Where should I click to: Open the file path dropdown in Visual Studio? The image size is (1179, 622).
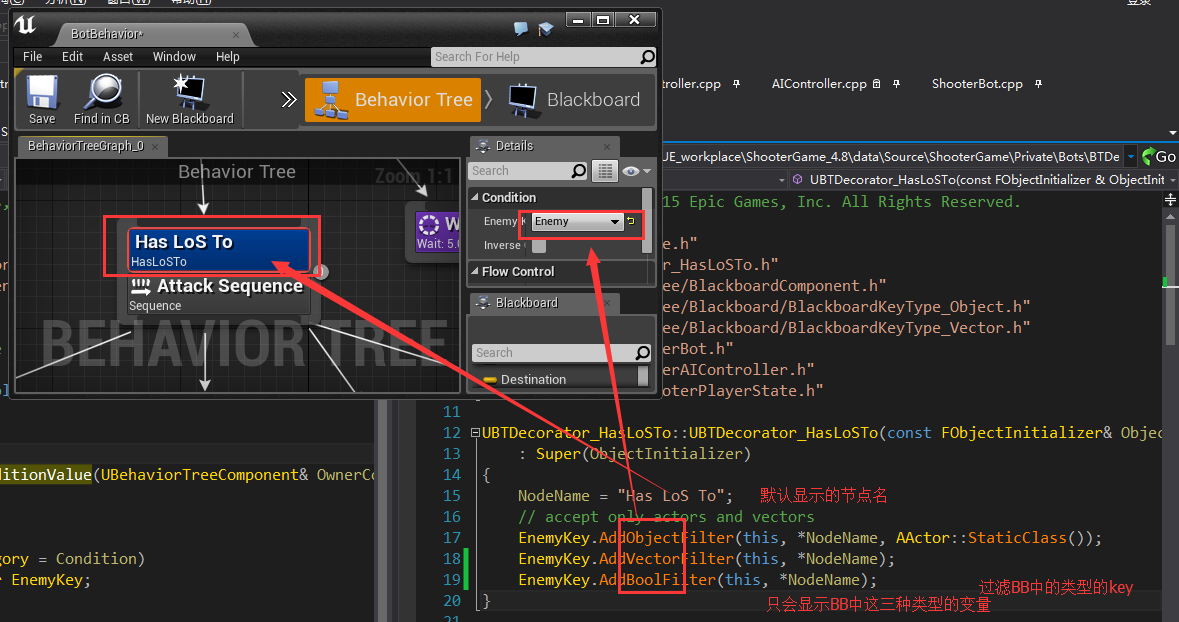[x=1131, y=156]
